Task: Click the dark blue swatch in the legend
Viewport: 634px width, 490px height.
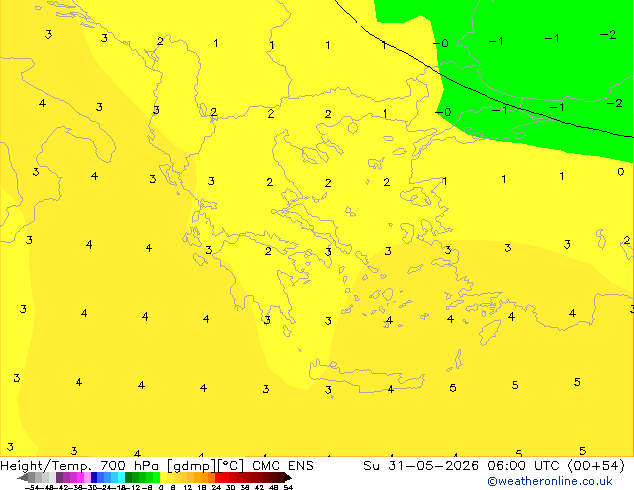Action: [x=94, y=477]
